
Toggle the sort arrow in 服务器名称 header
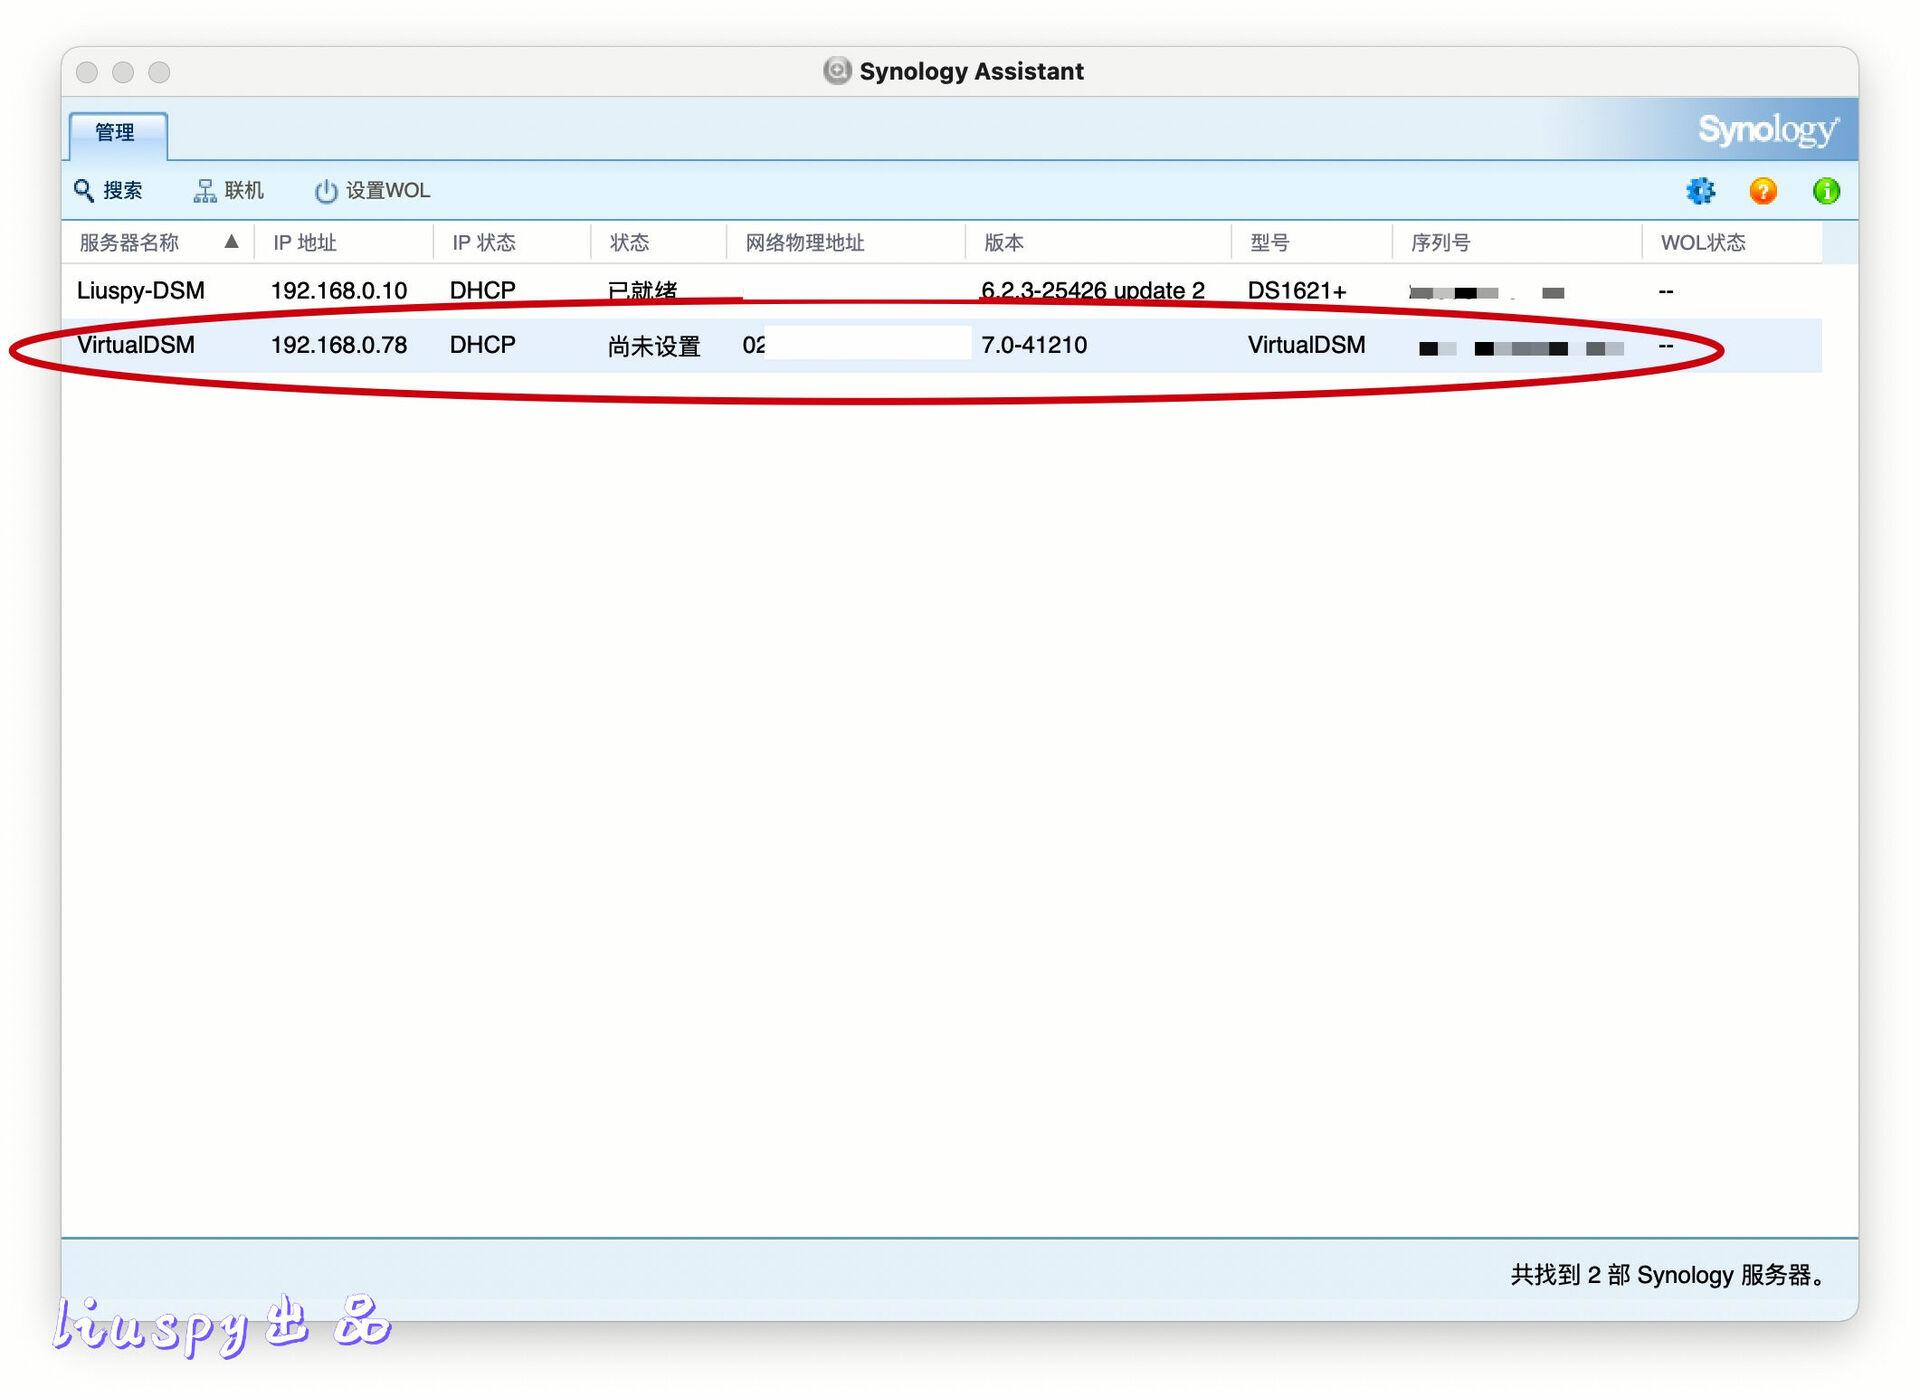pos(232,242)
